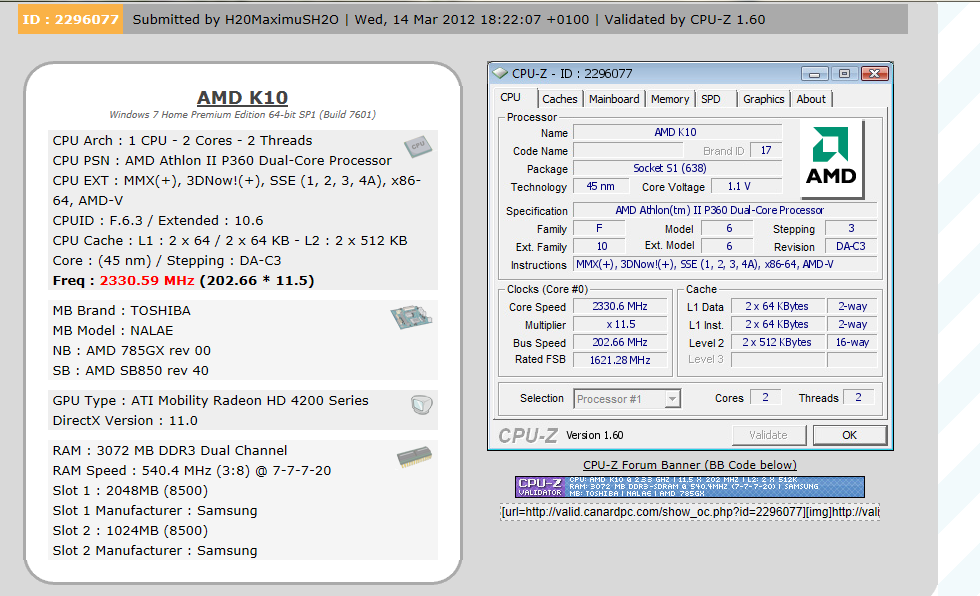Click the Bus Speed value 202.66 MHz
The height and width of the screenshot is (596, 980).
620,342
